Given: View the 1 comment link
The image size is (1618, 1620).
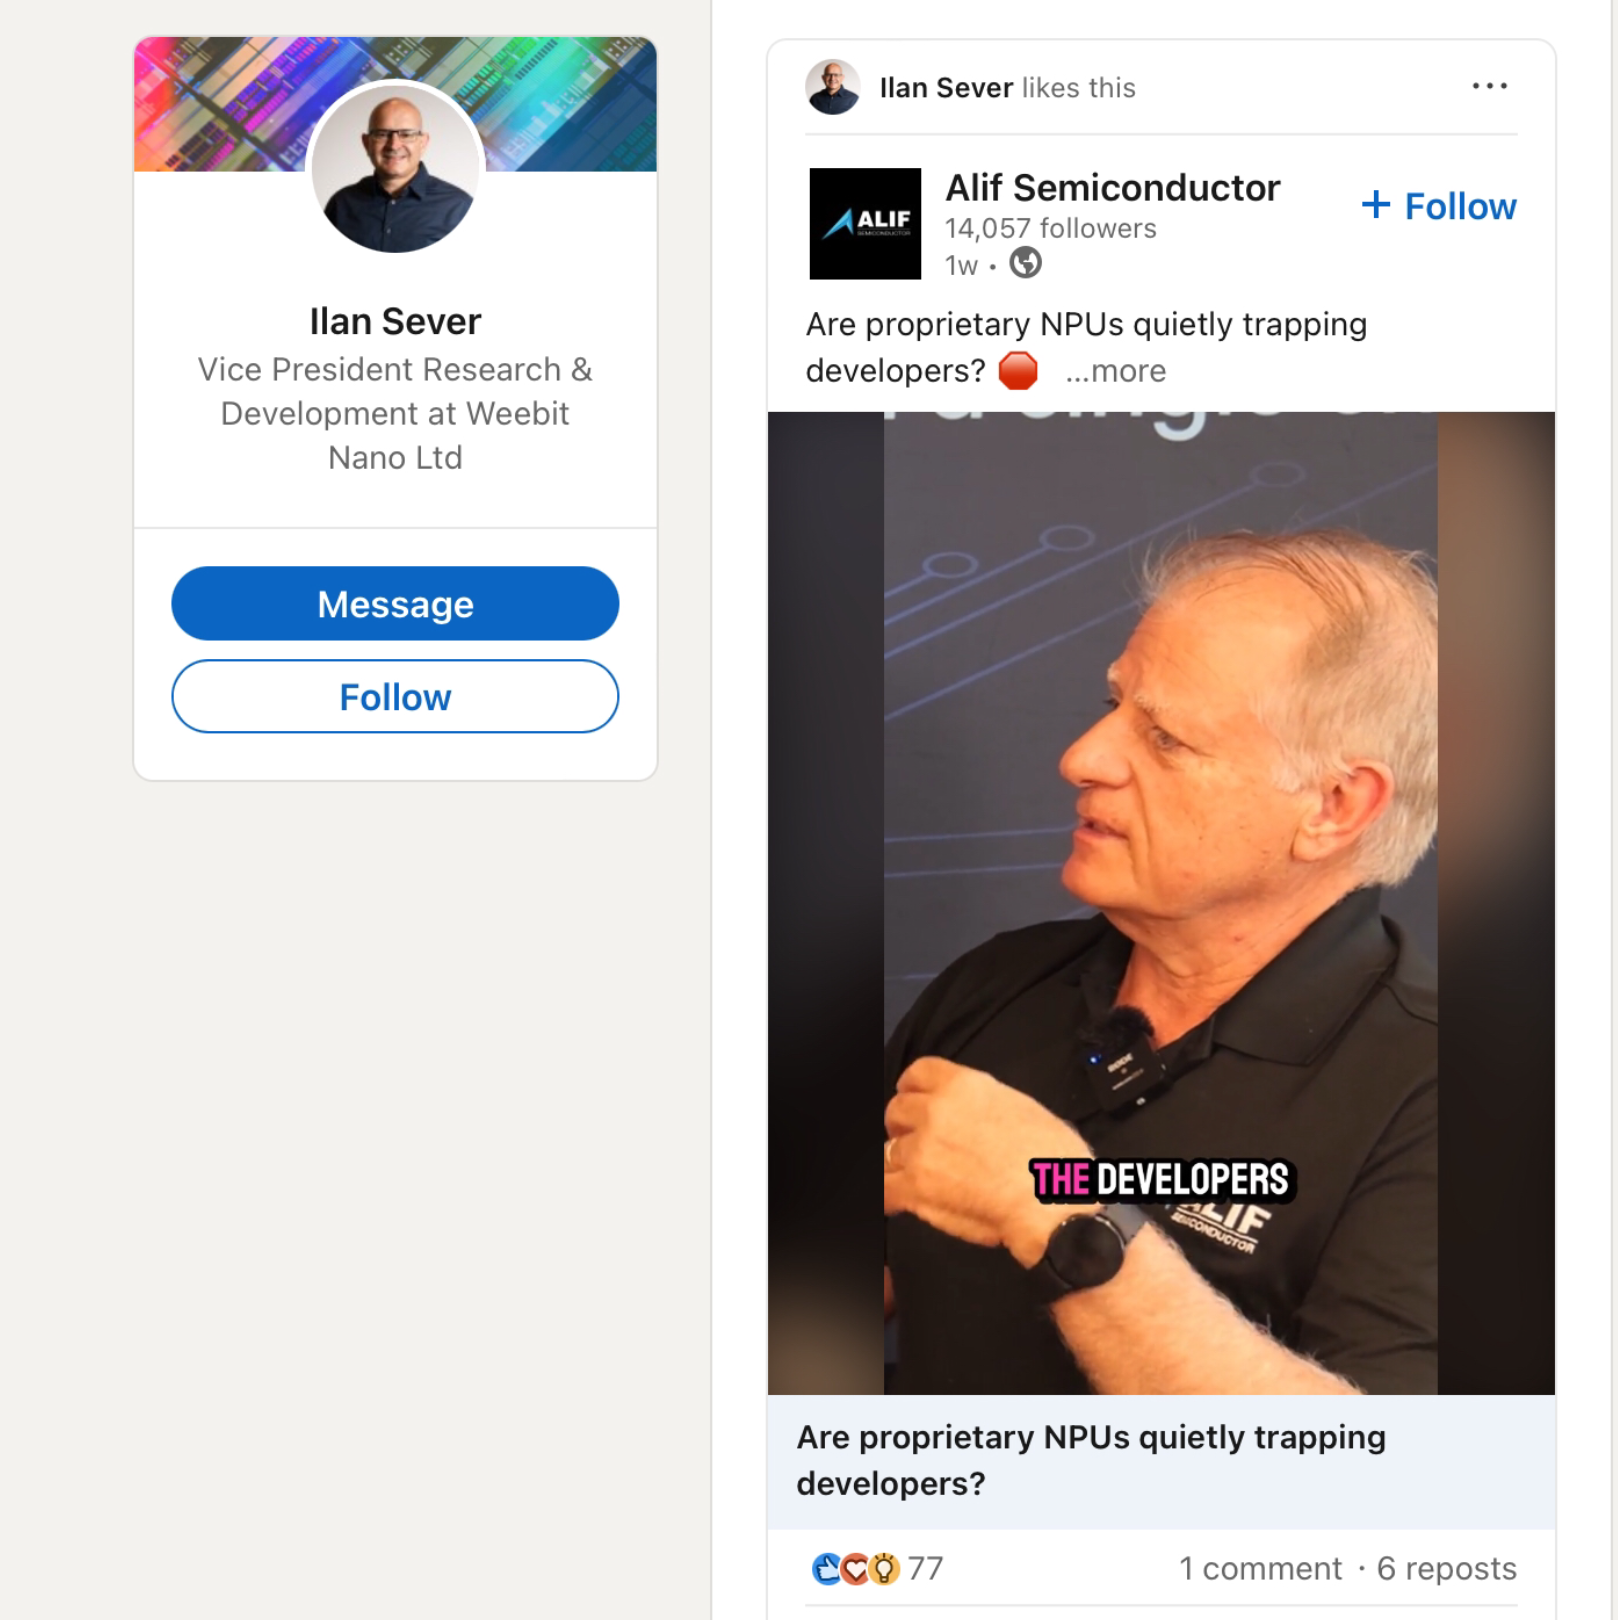Looking at the screenshot, I should 1260,1568.
